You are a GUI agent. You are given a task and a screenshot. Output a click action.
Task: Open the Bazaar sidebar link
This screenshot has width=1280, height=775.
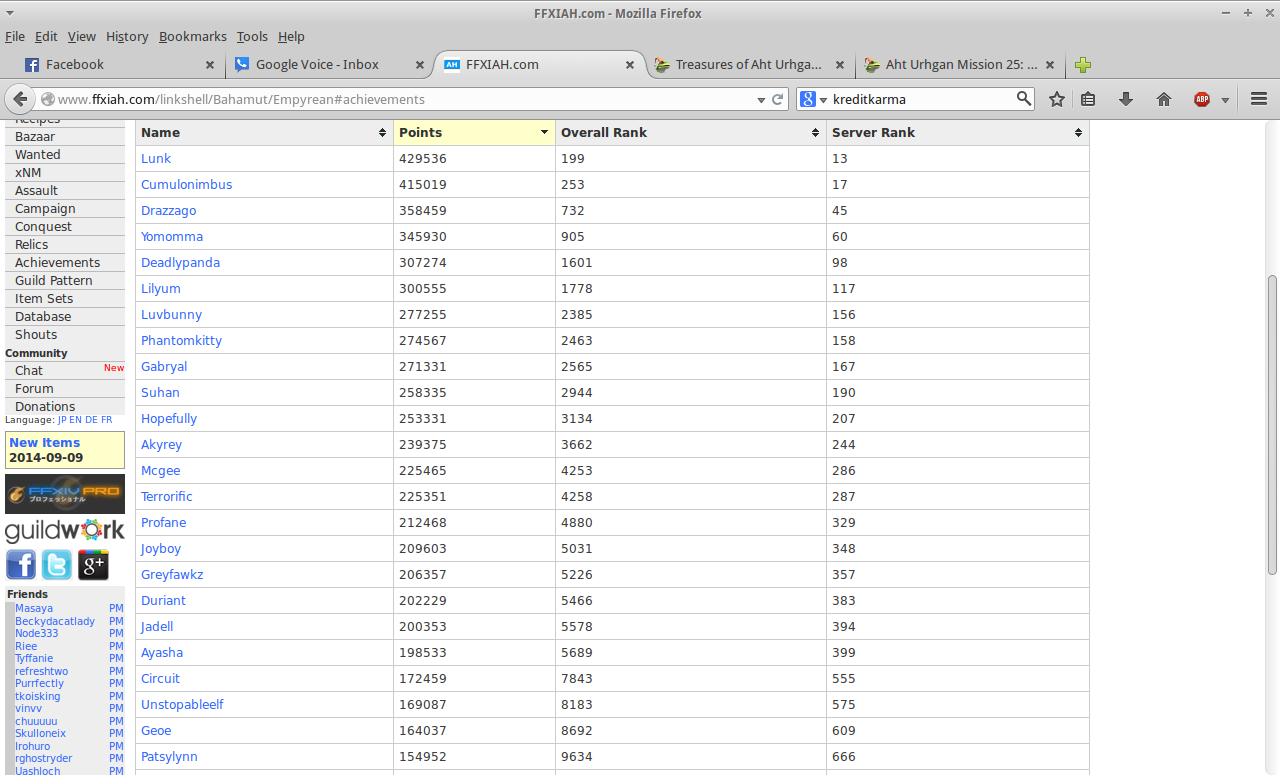[x=35, y=137]
